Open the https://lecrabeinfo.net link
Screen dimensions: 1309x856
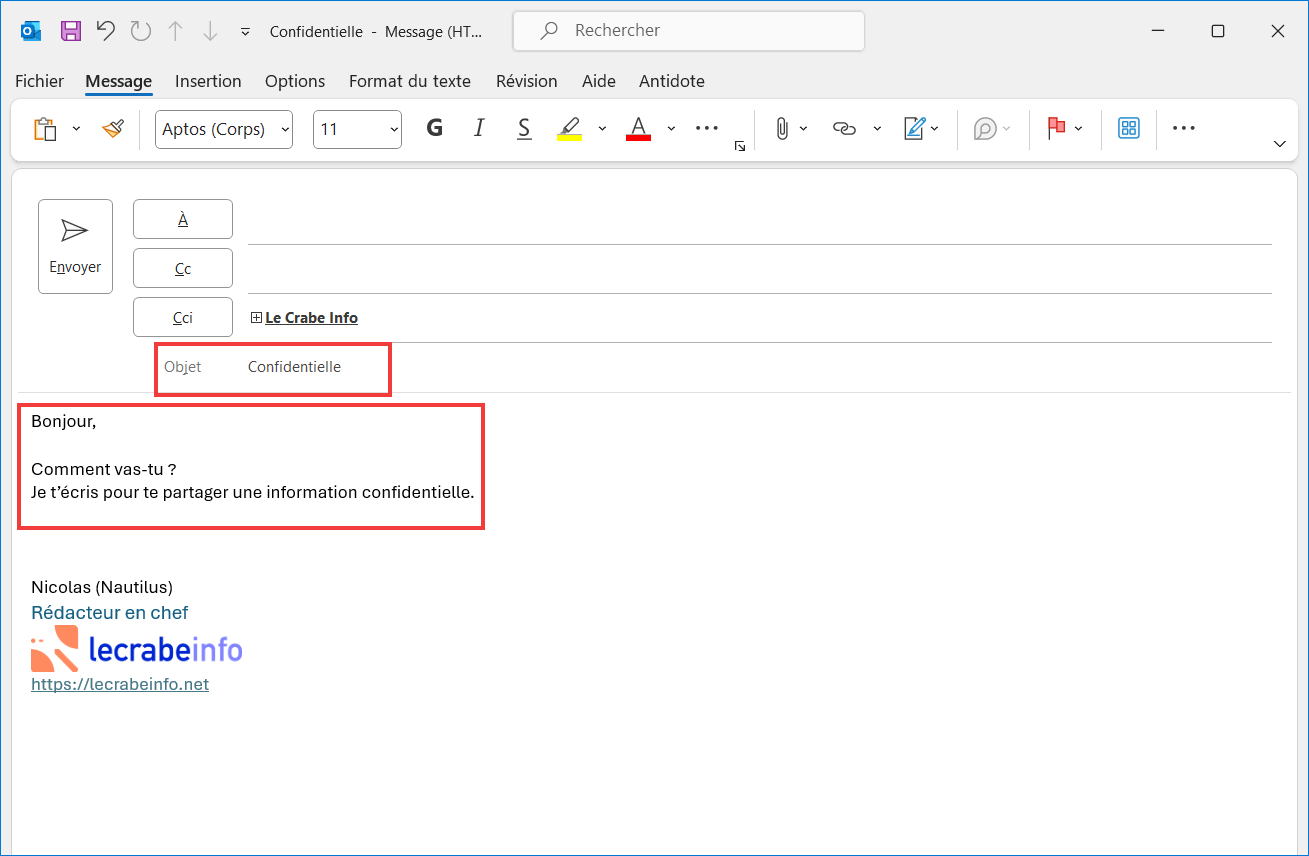tap(120, 684)
